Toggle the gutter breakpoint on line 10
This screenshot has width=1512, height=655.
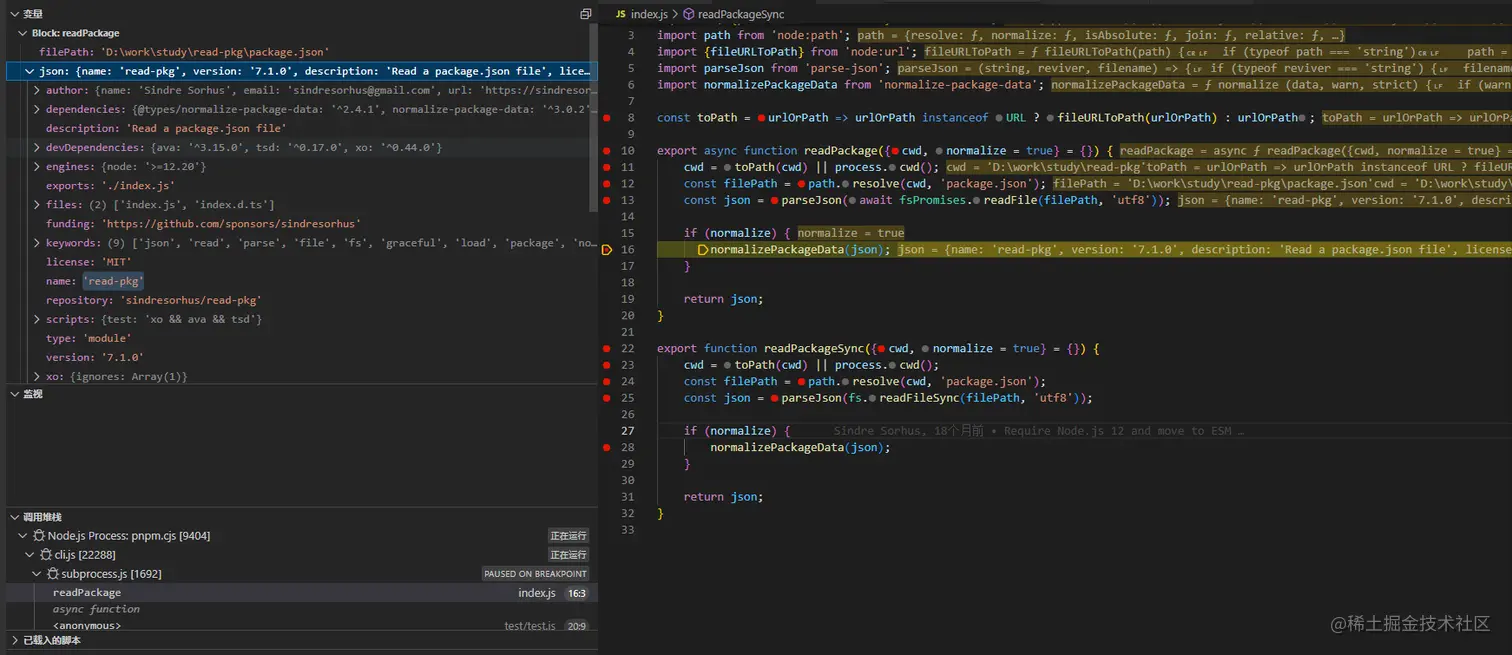click(x=606, y=151)
